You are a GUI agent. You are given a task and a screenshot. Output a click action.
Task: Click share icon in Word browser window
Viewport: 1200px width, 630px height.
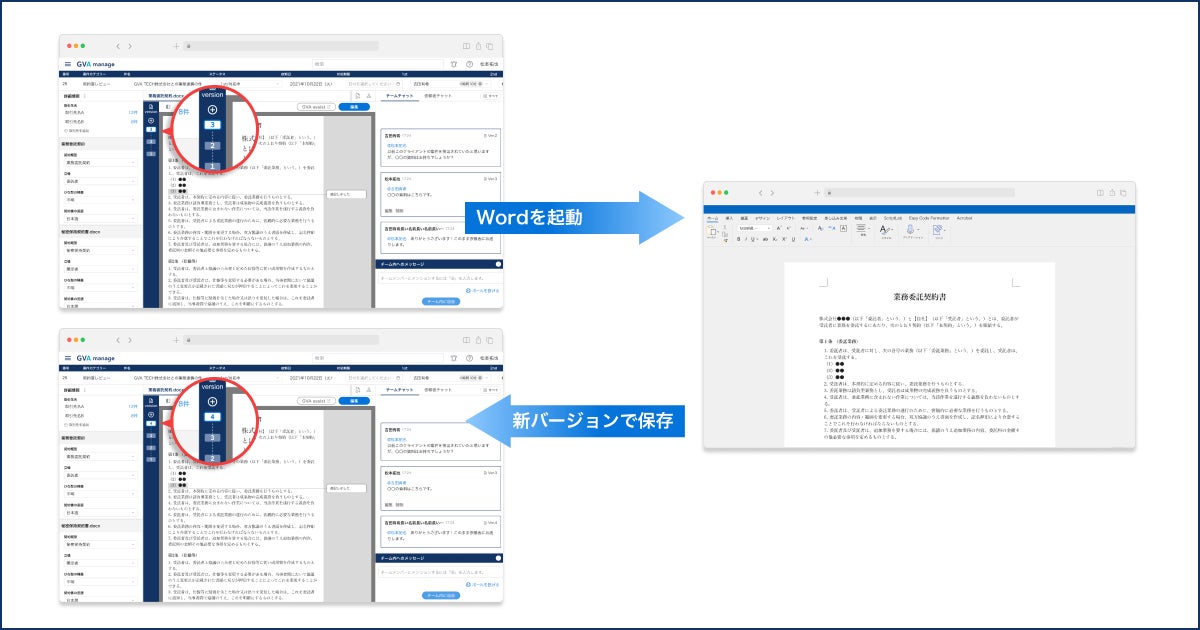1112,192
